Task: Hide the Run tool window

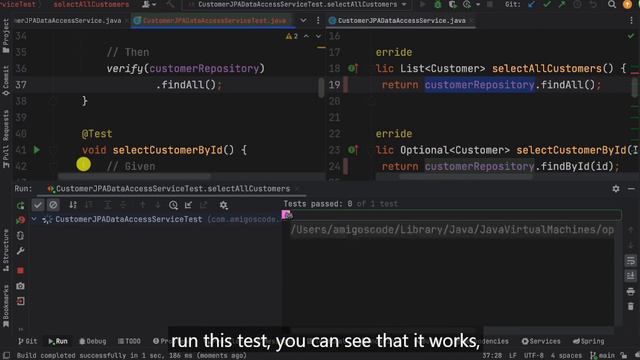Action: [631, 189]
